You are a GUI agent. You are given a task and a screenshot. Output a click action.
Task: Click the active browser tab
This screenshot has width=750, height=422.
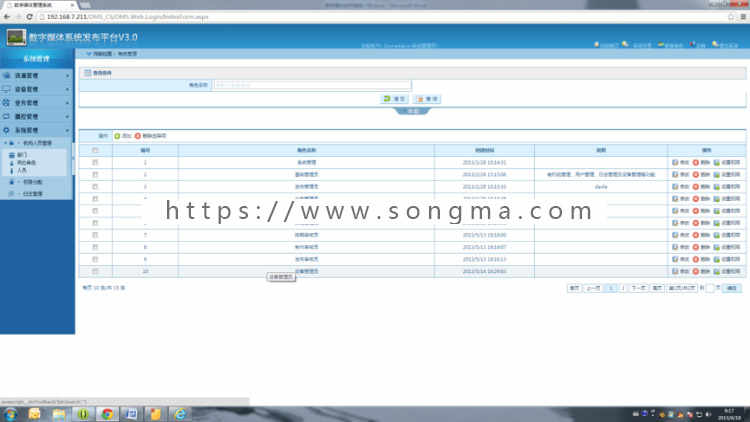[x=41, y=5]
